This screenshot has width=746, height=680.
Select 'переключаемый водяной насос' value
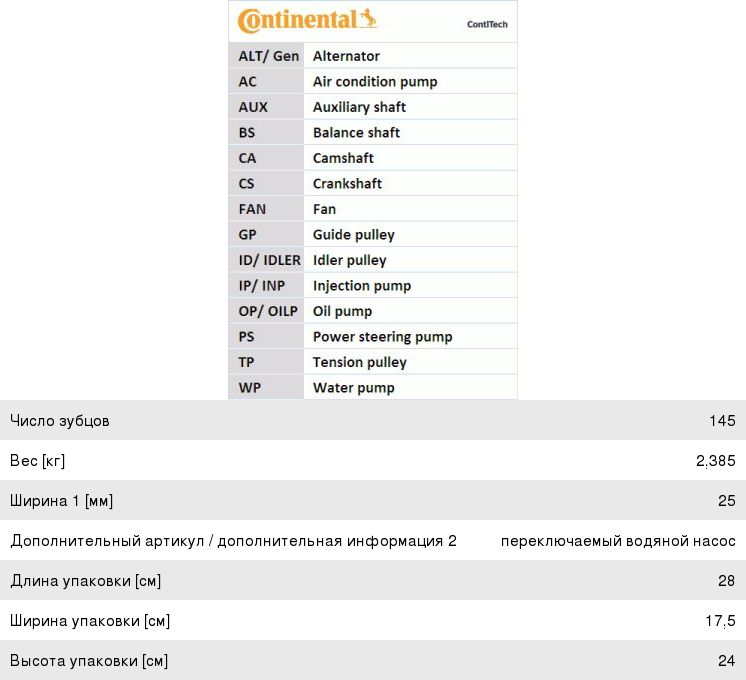click(618, 541)
